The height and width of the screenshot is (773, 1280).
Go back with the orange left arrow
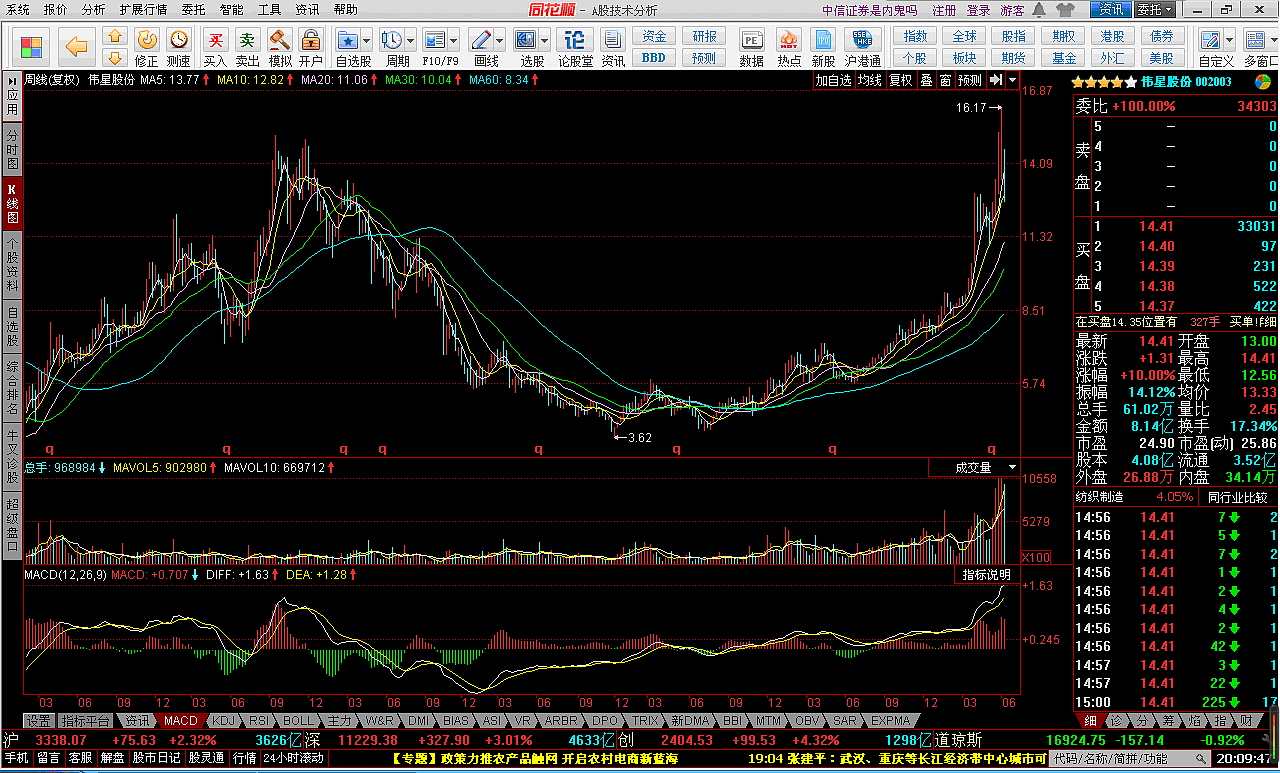pyautogui.click(x=76, y=47)
